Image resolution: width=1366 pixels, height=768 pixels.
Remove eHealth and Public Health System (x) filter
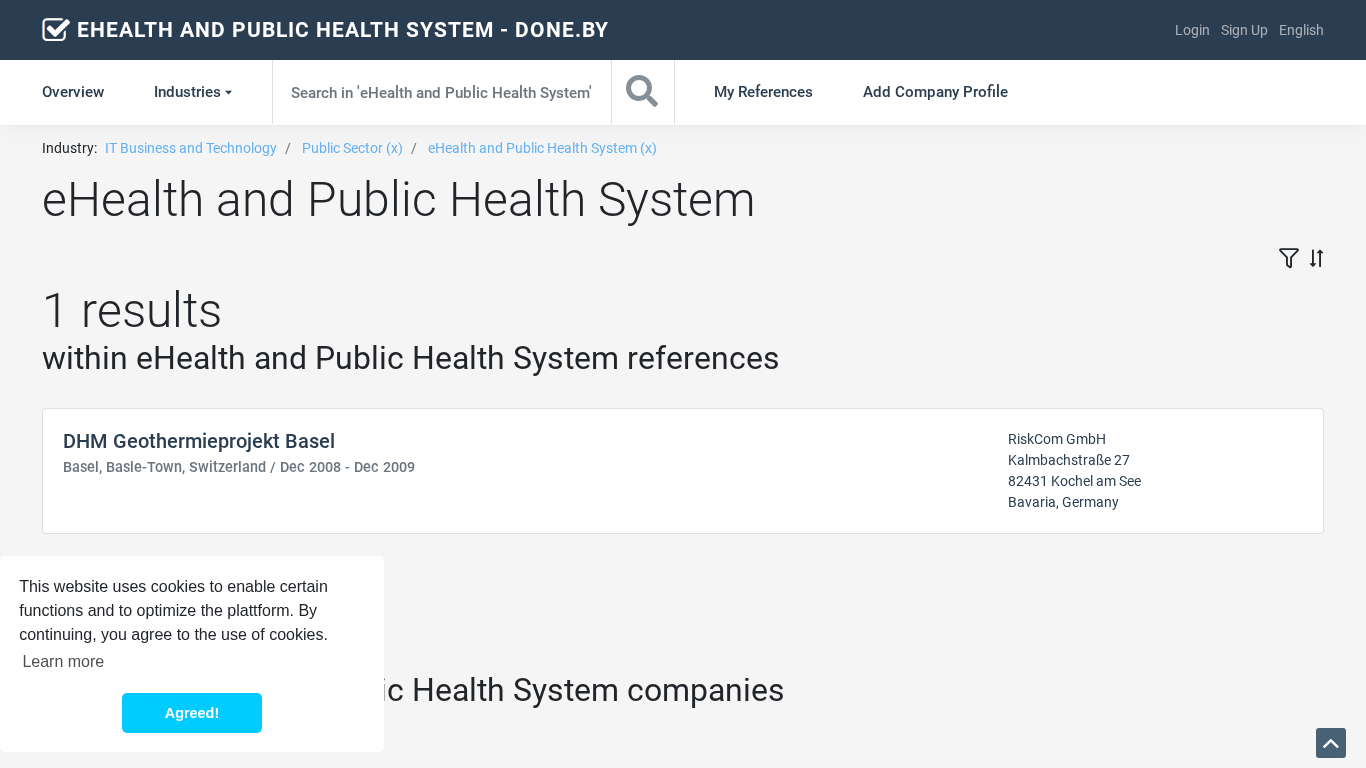tap(542, 148)
